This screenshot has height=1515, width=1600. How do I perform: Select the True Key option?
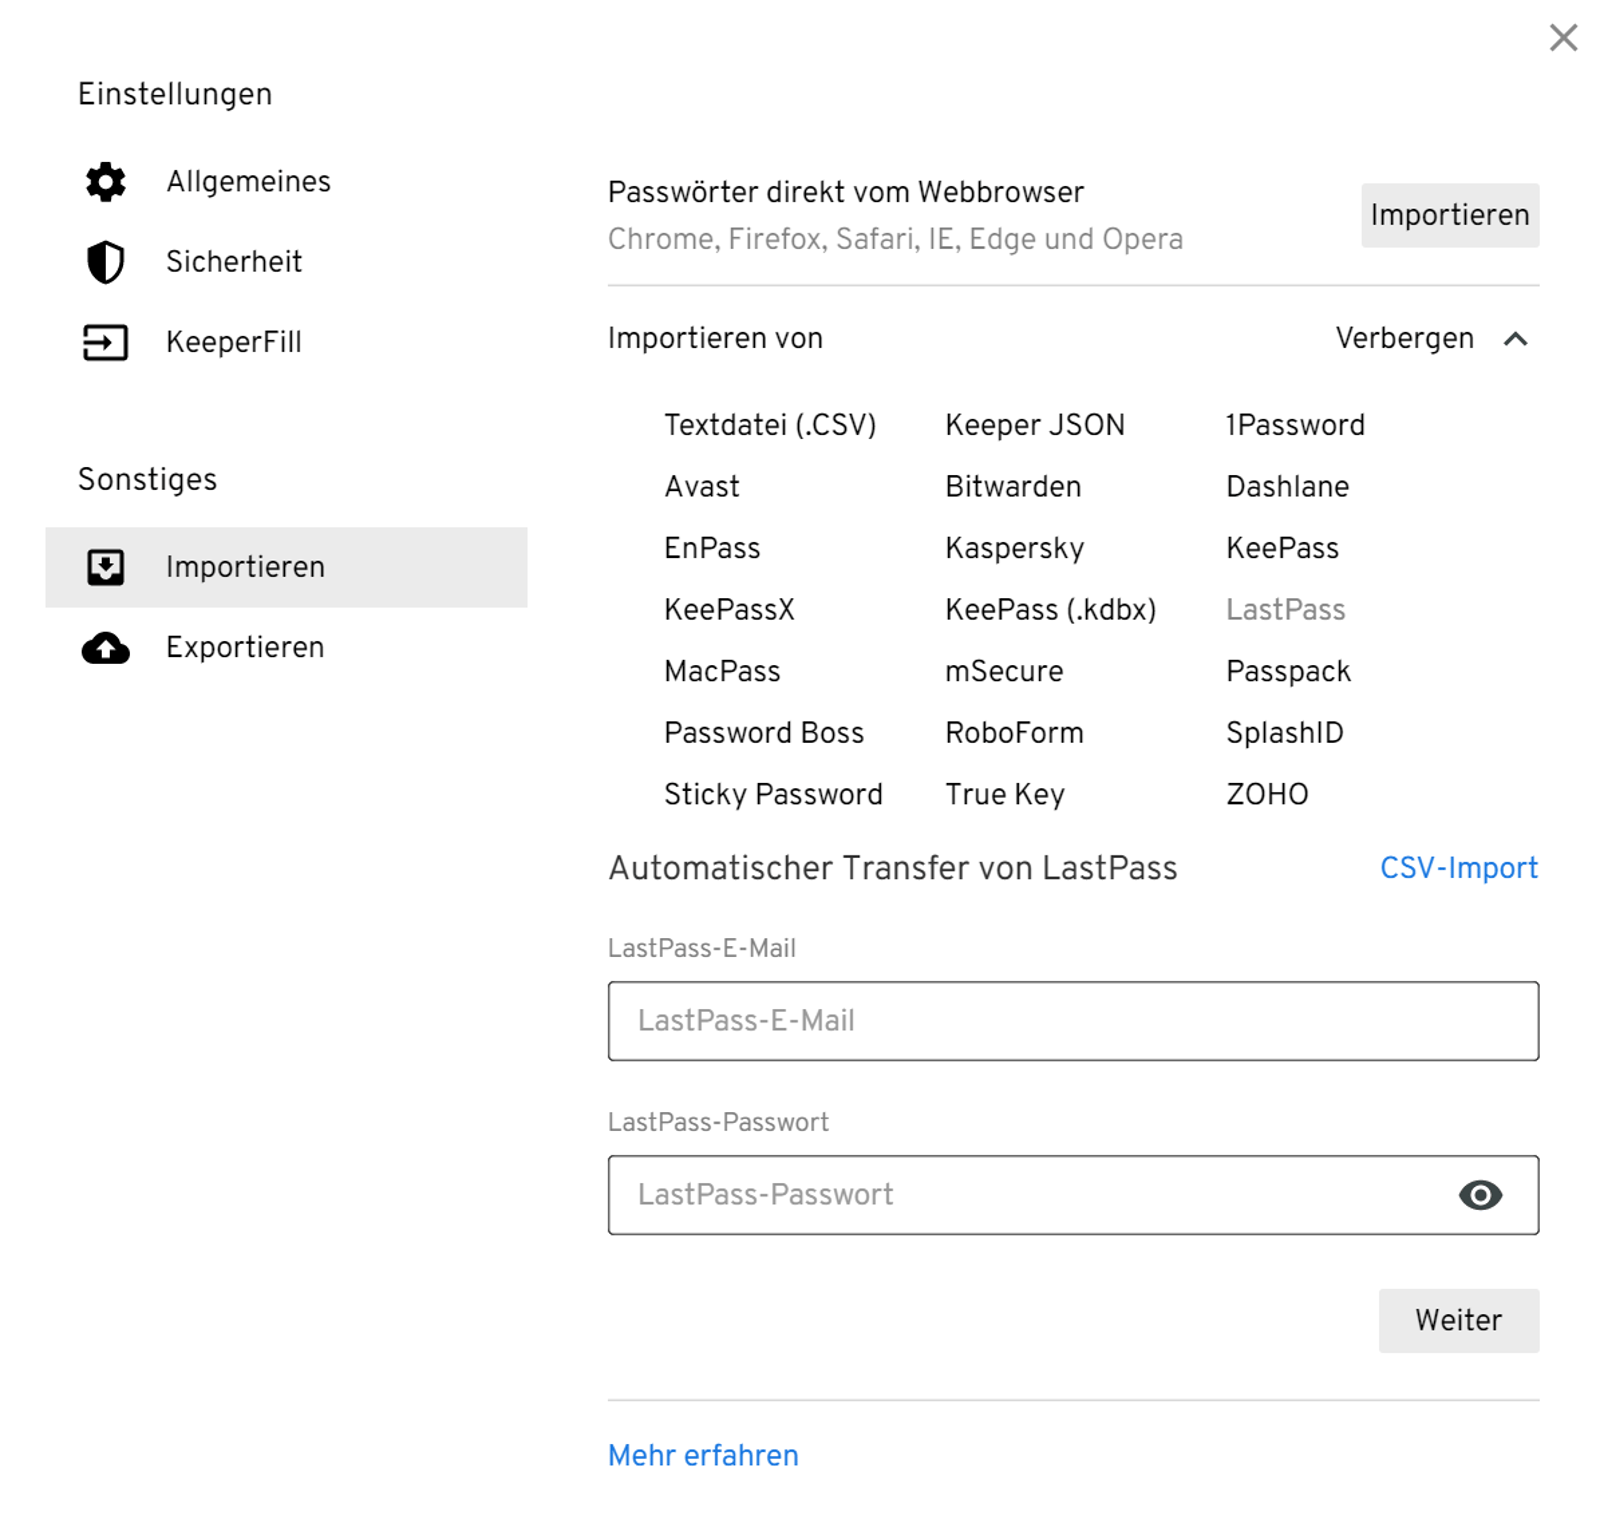(1004, 794)
